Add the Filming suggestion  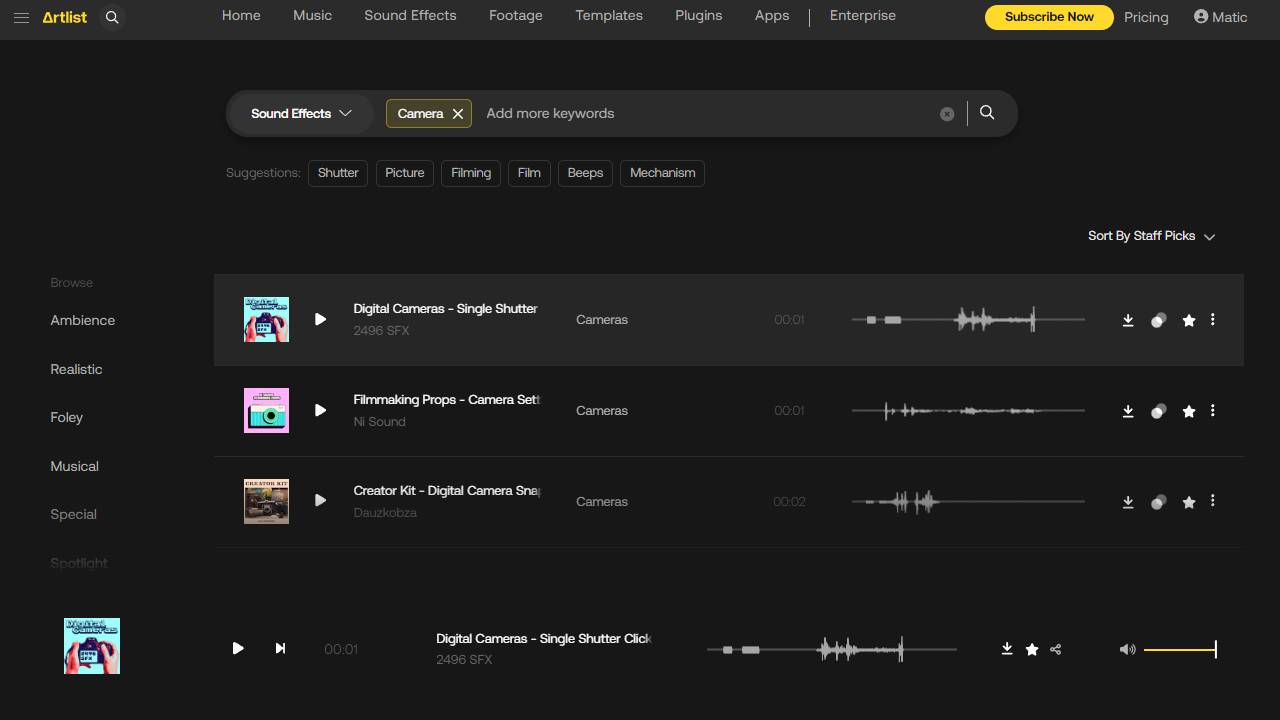(x=471, y=173)
